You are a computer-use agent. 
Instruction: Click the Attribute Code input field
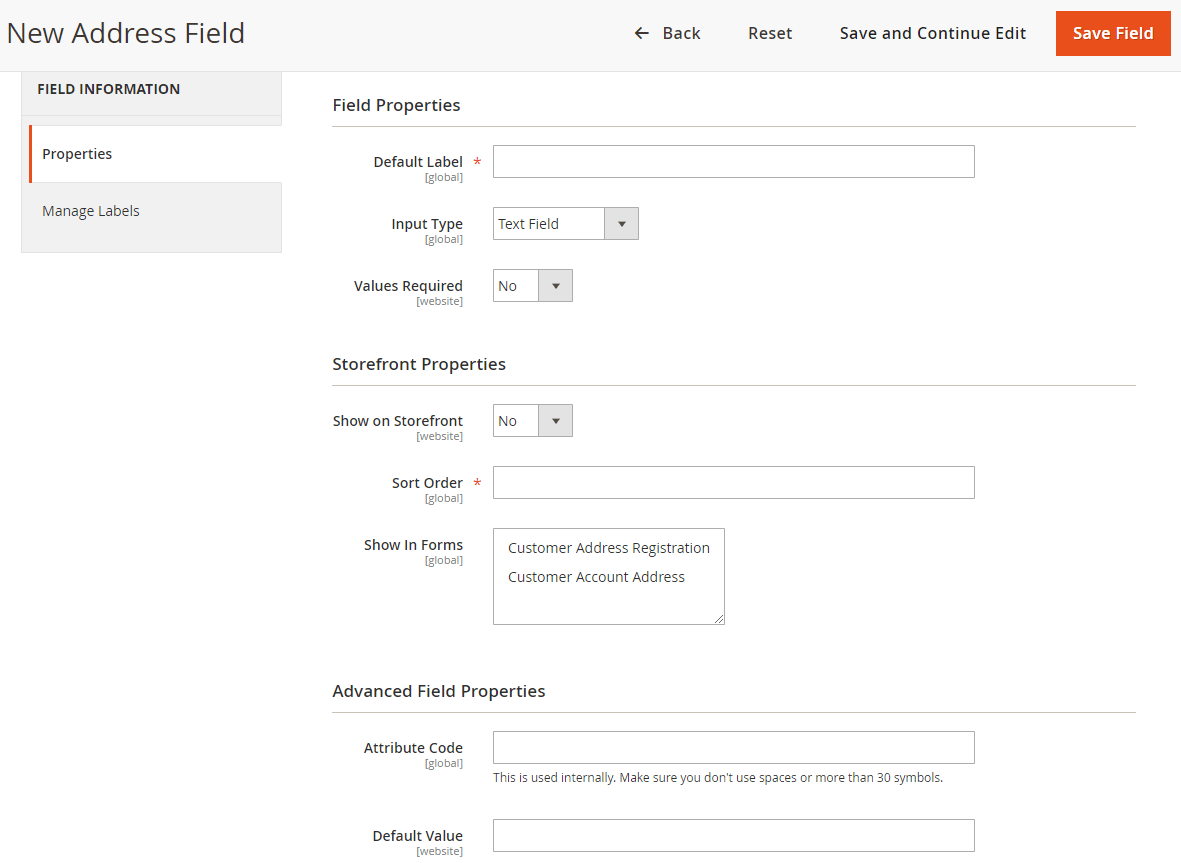733,746
